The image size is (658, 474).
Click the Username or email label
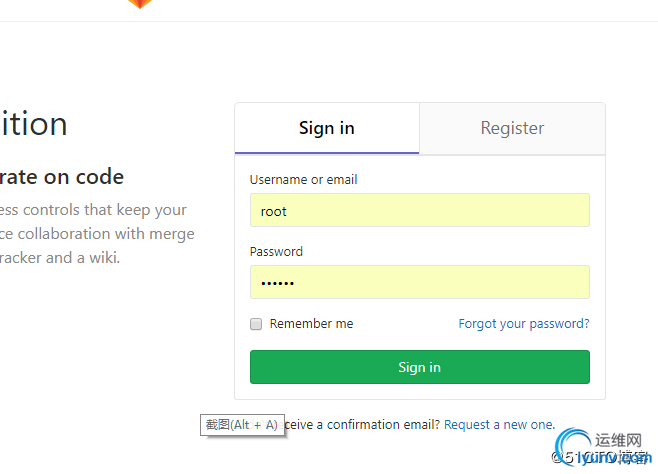tap(303, 180)
